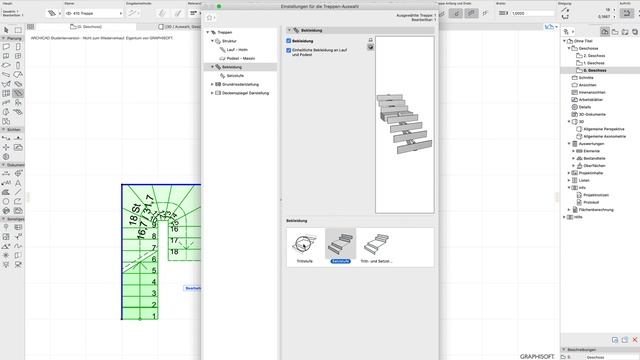Select the Door tool in toolbox

(18, 47)
